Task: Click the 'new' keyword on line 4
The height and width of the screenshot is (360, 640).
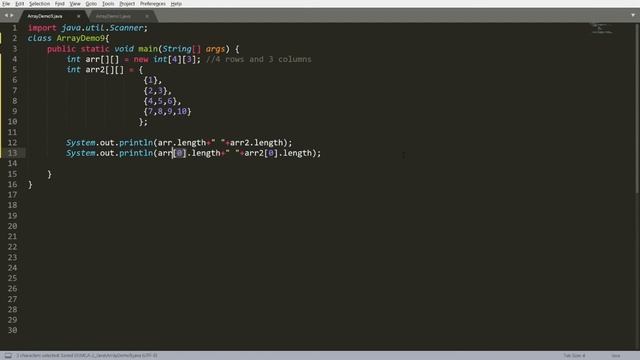Action: click(141, 59)
